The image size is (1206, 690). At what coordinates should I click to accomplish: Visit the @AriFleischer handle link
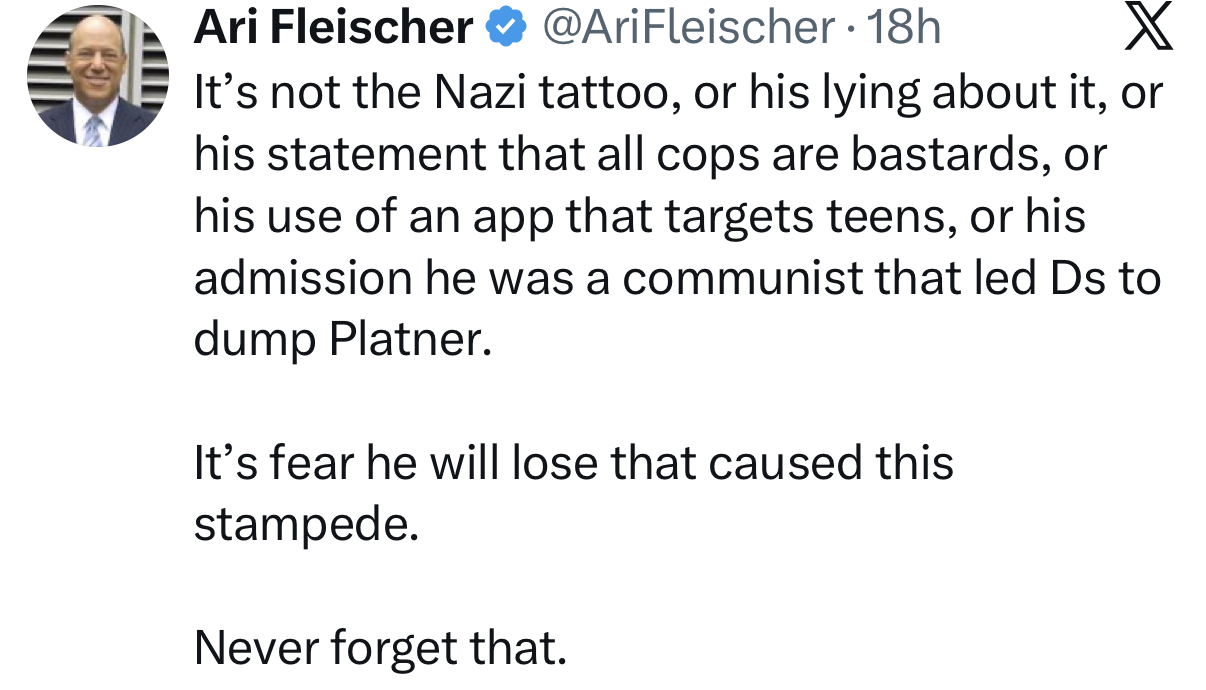pyautogui.click(x=688, y=28)
